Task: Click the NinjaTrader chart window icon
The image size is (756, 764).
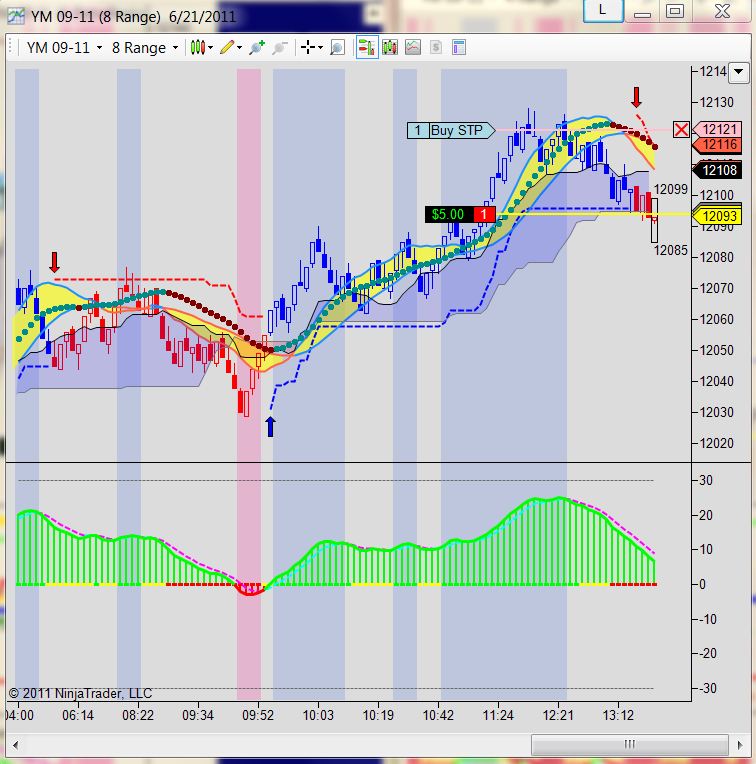Action: (16, 17)
